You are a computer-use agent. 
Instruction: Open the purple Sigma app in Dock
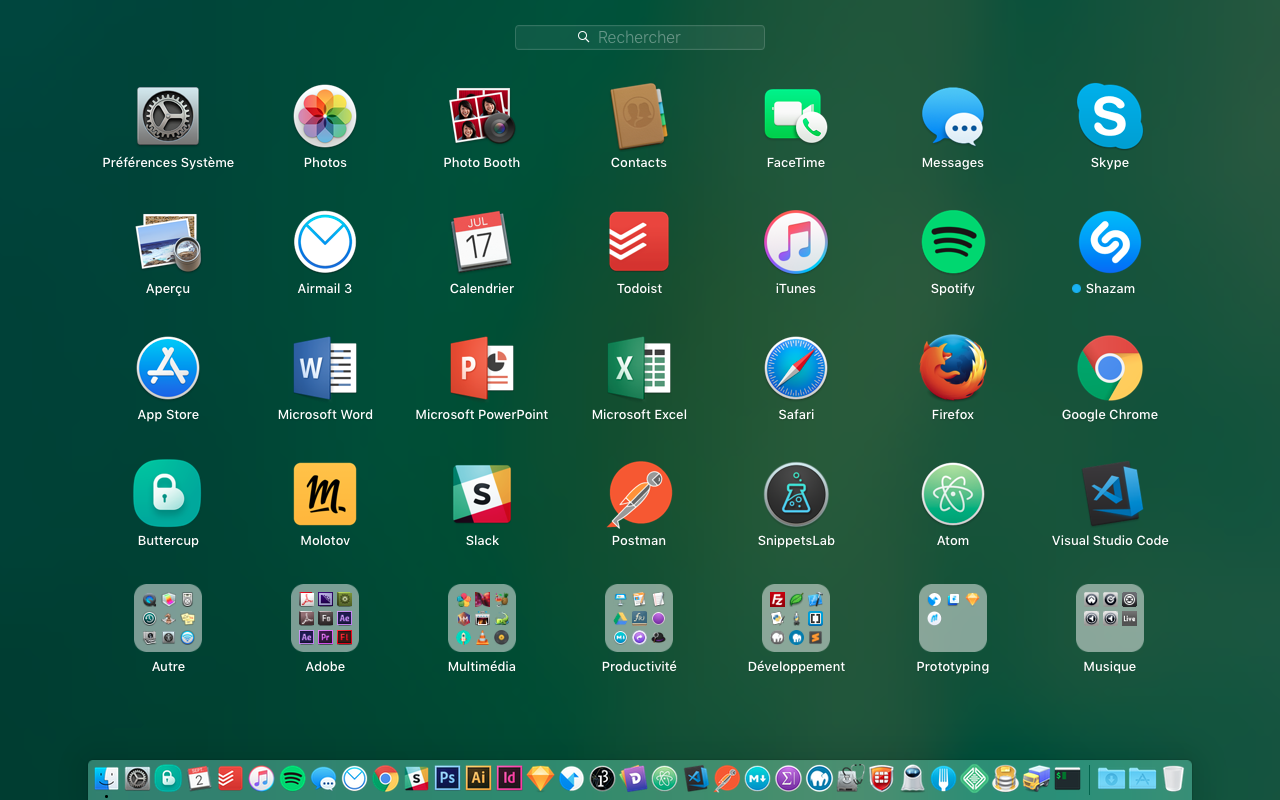[x=788, y=778]
